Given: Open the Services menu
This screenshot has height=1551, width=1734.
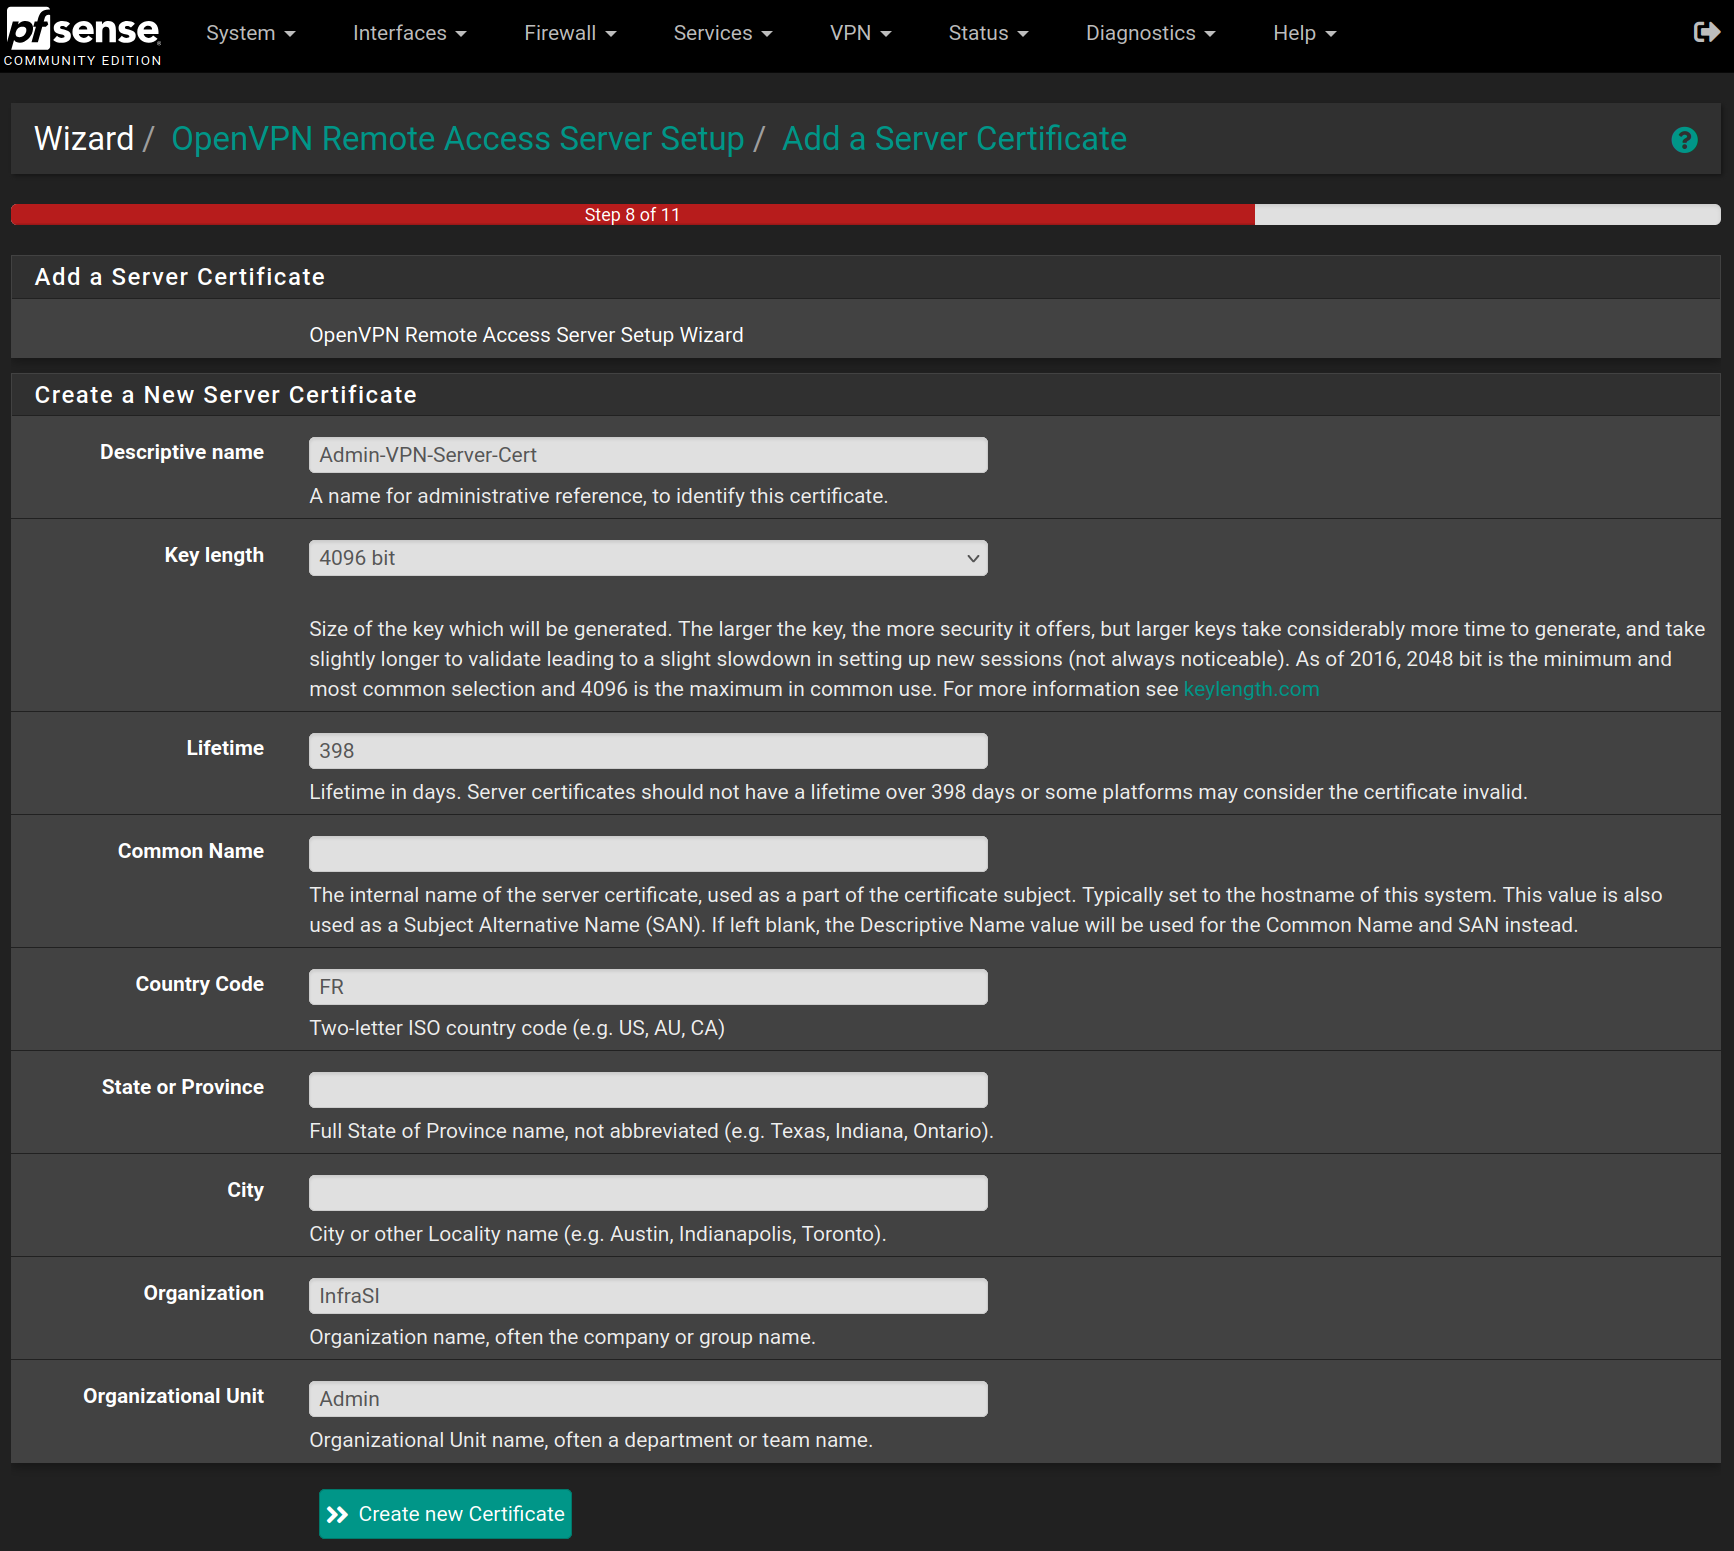Looking at the screenshot, I should click(723, 33).
